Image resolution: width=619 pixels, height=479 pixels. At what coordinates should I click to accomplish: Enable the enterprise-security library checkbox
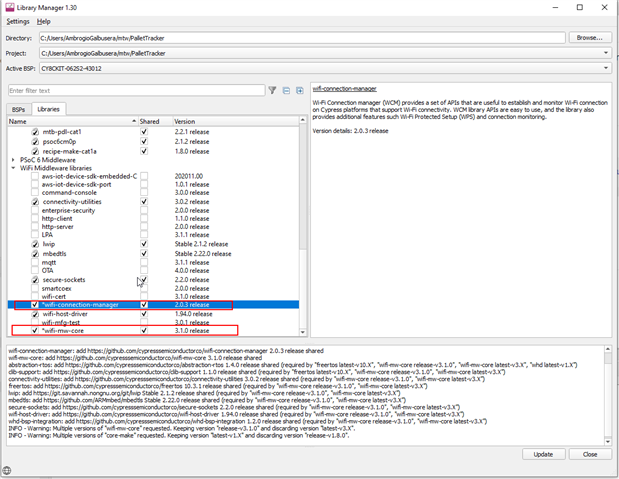[x=35, y=210]
